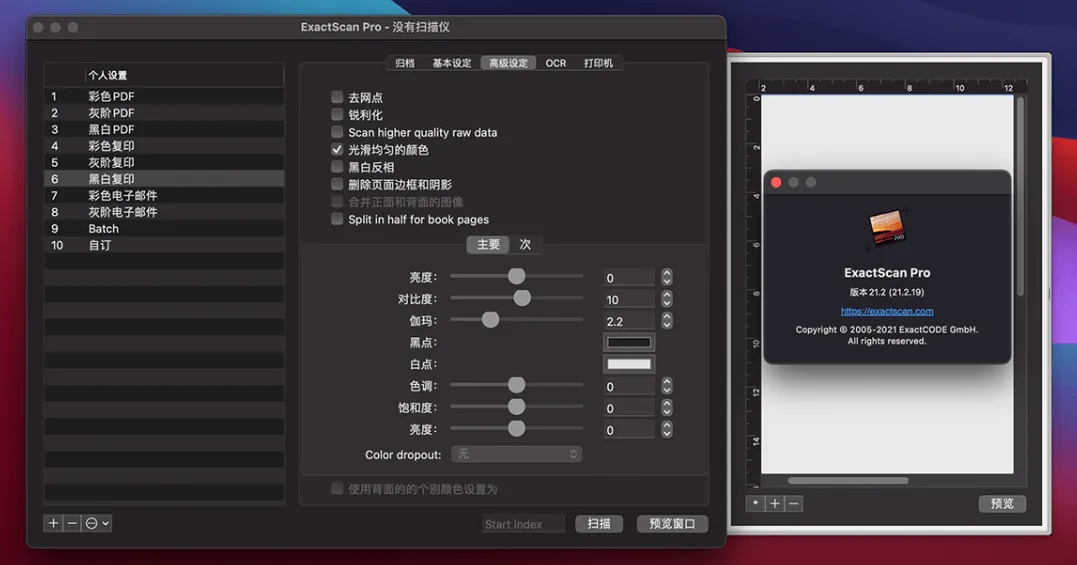Select profile 彩色复印
The height and width of the screenshot is (565, 1077).
pyautogui.click(x=164, y=146)
